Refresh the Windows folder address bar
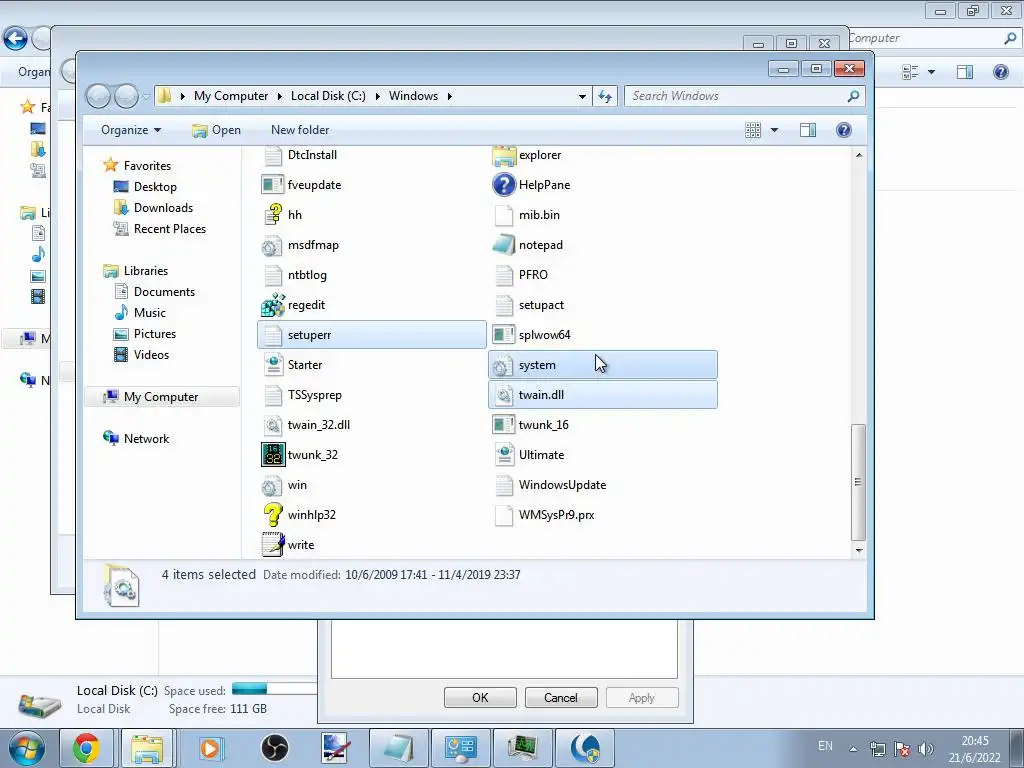Viewport: 1024px width, 768px height. tap(605, 96)
